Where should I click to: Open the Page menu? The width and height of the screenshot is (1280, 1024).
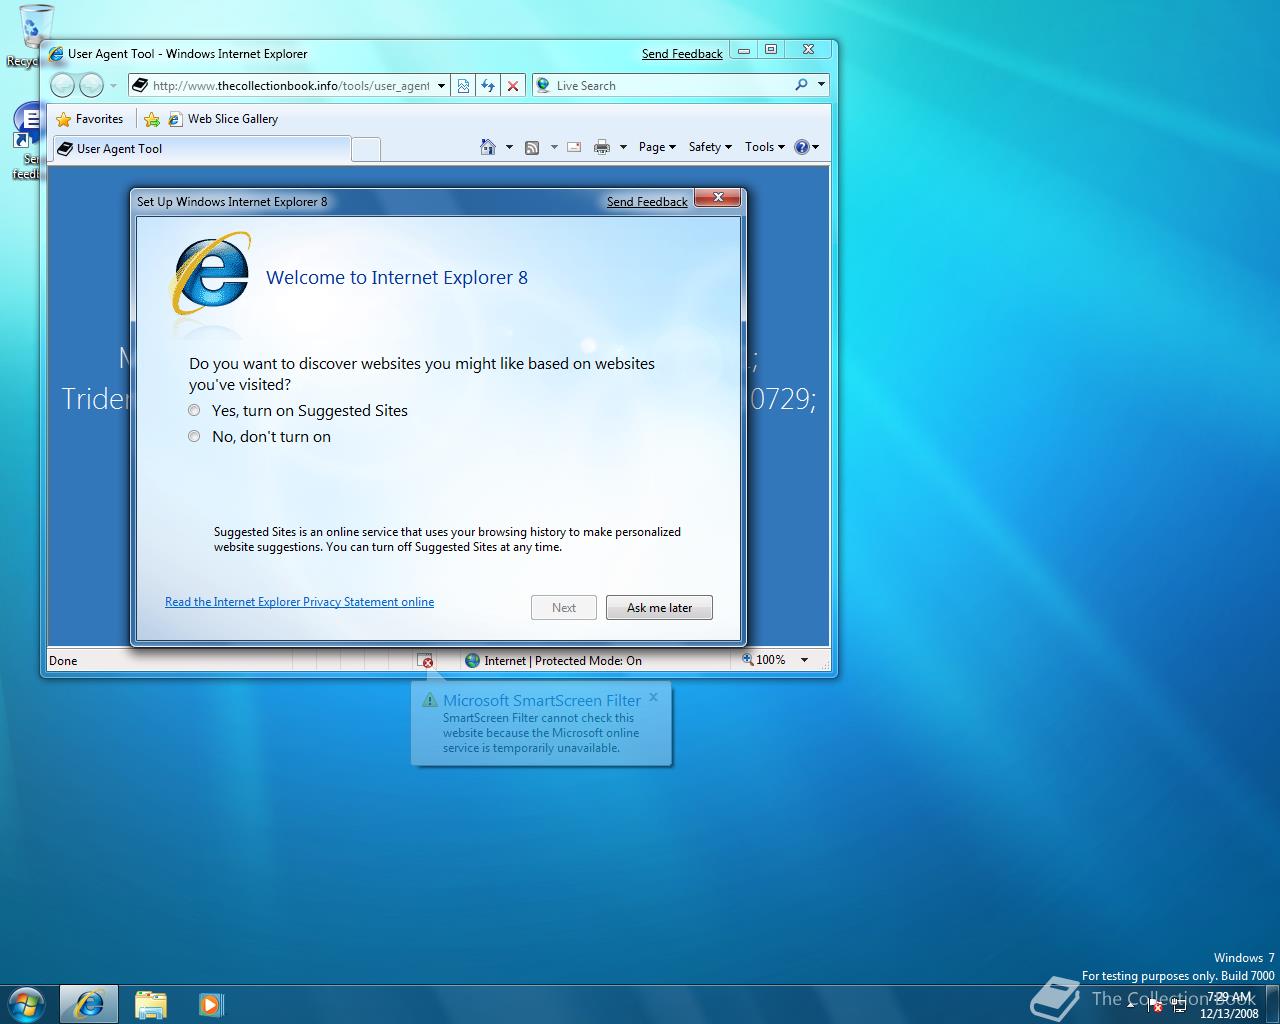point(657,147)
